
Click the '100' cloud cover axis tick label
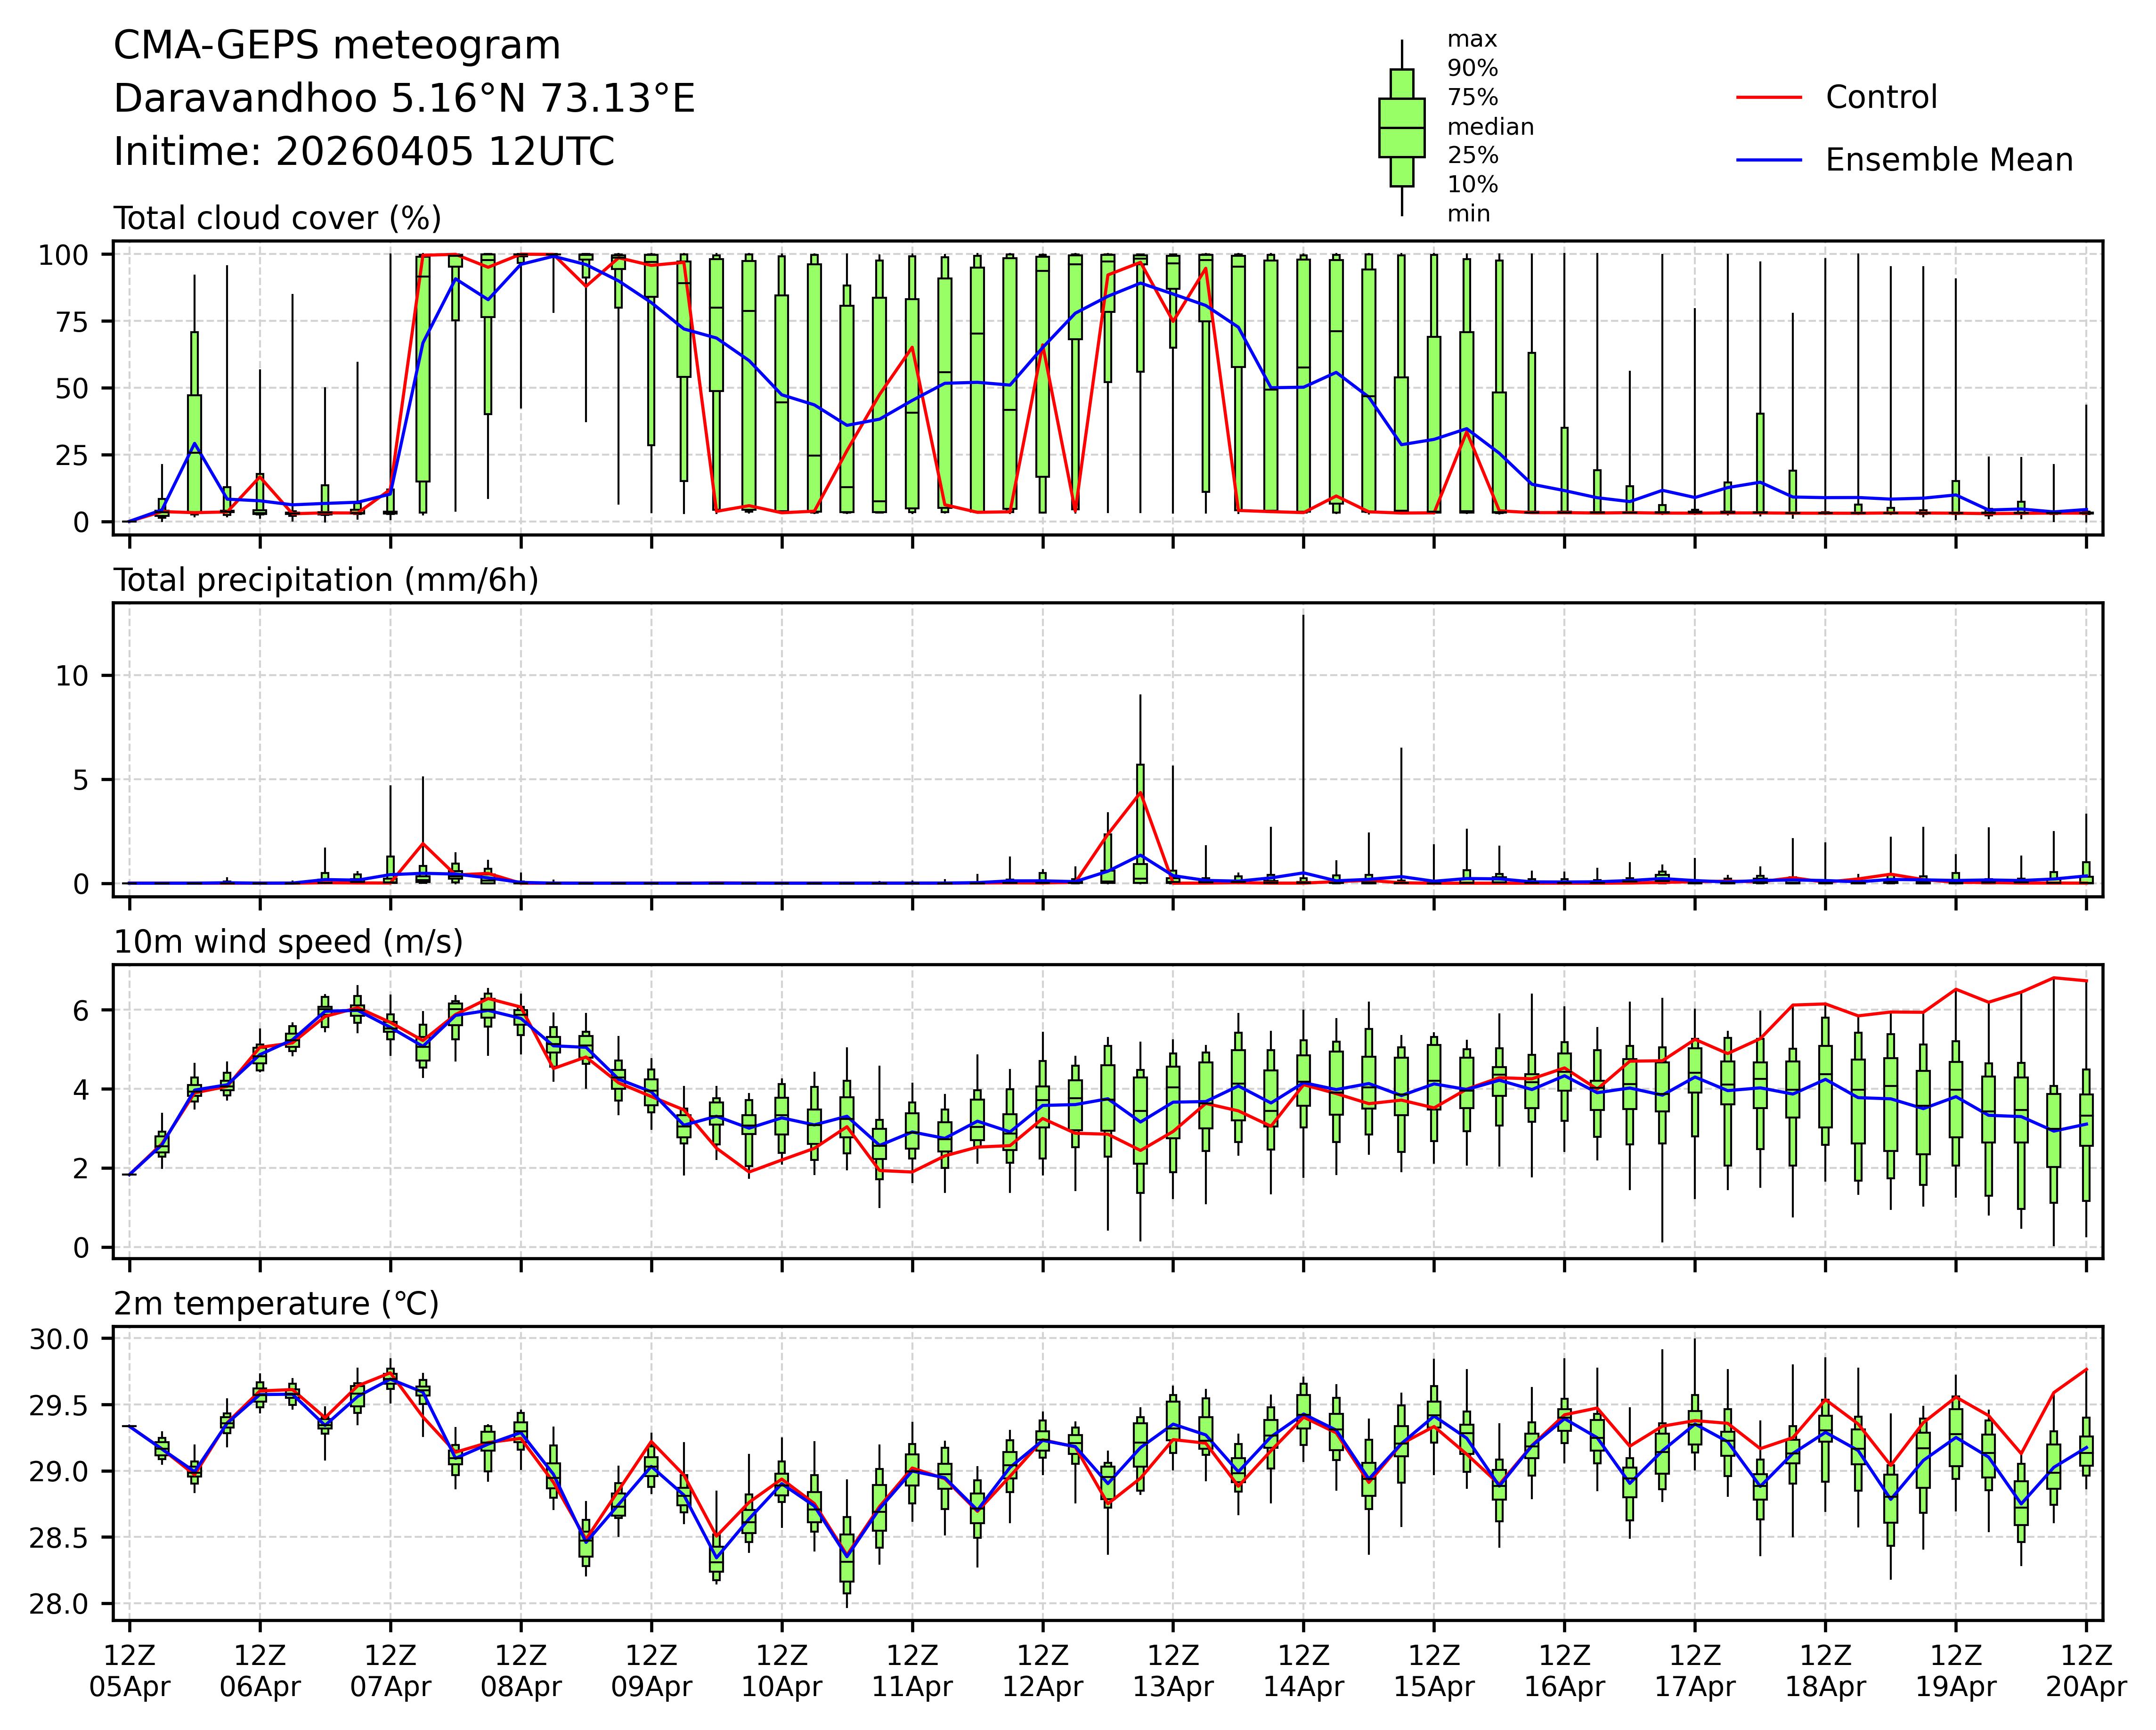pyautogui.click(x=64, y=255)
